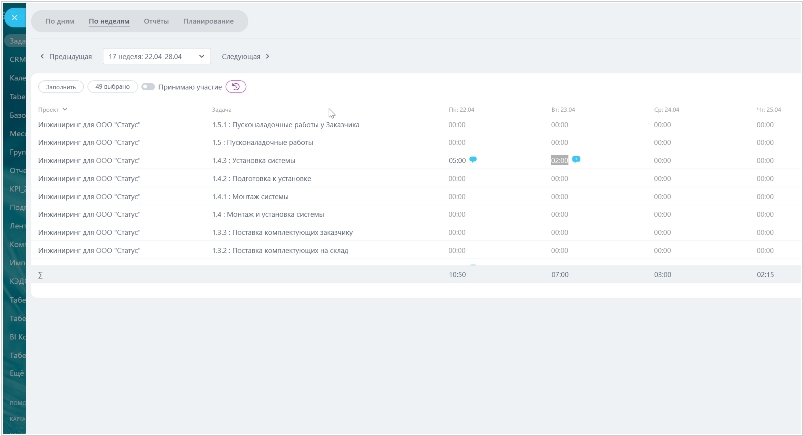Click Monday 00:00 cell for task 1.3.3
Image resolution: width=803 pixels, height=436 pixels.
[x=457, y=232]
